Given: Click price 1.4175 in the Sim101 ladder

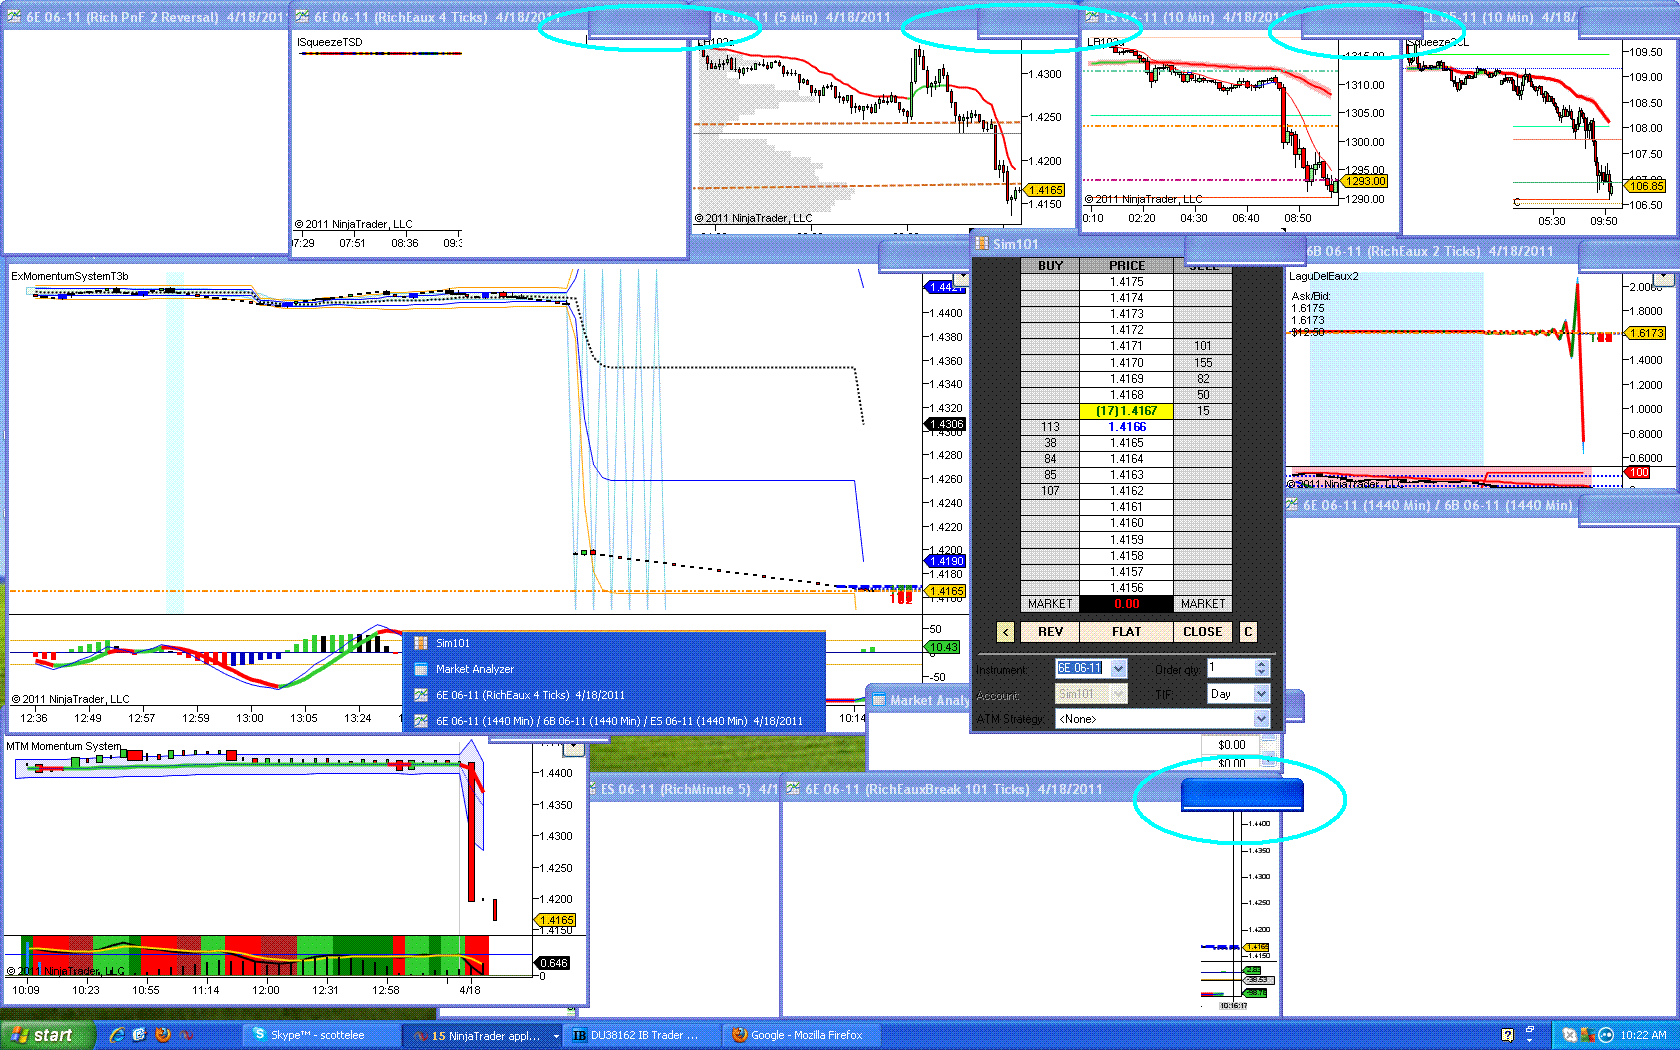Looking at the screenshot, I should 1126,282.
